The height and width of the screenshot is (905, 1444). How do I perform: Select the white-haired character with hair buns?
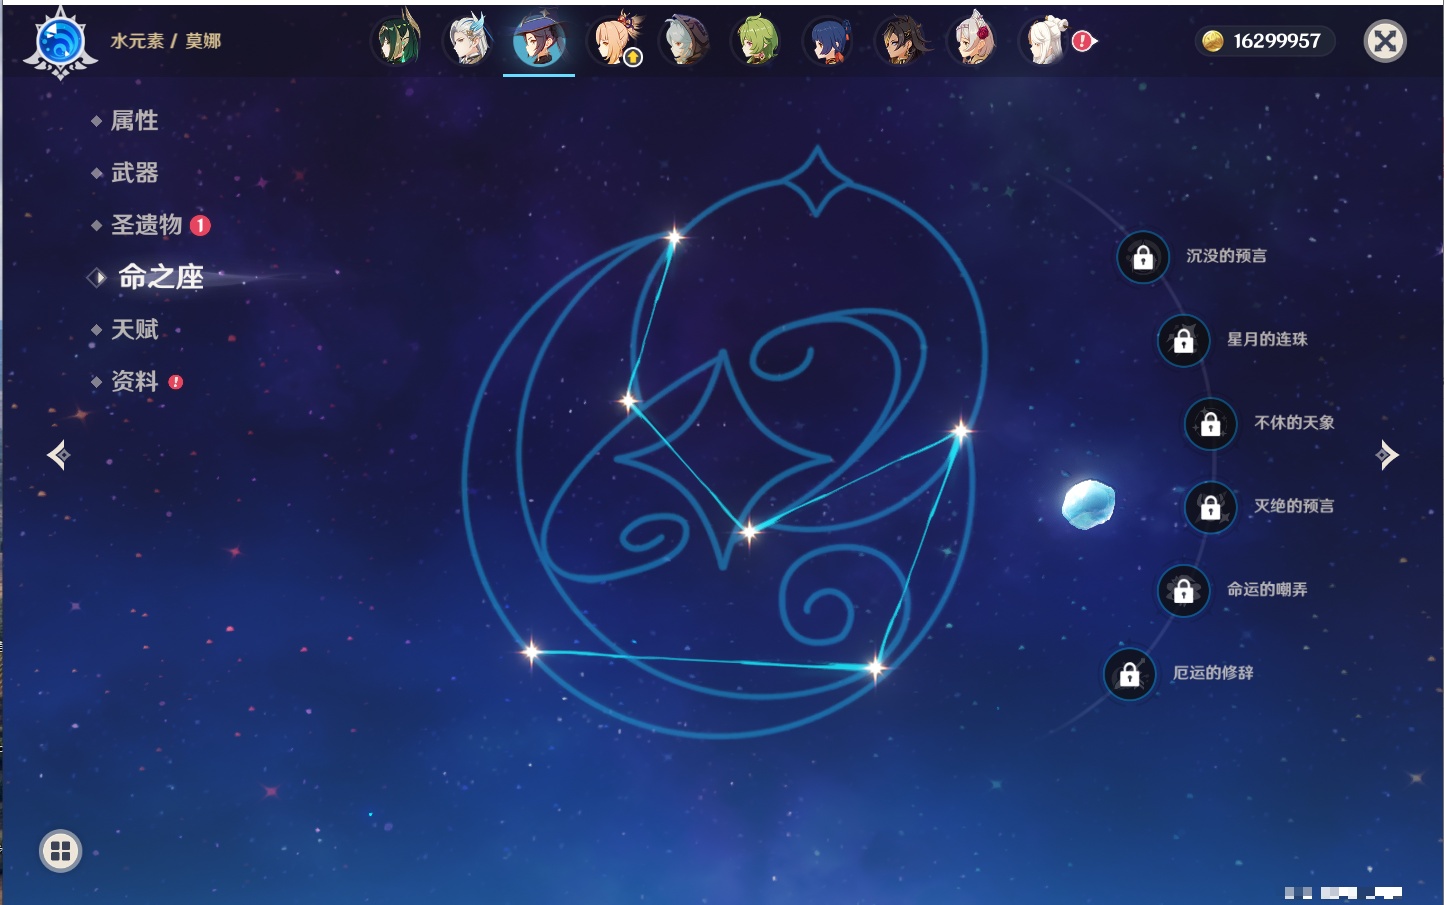point(1045,41)
